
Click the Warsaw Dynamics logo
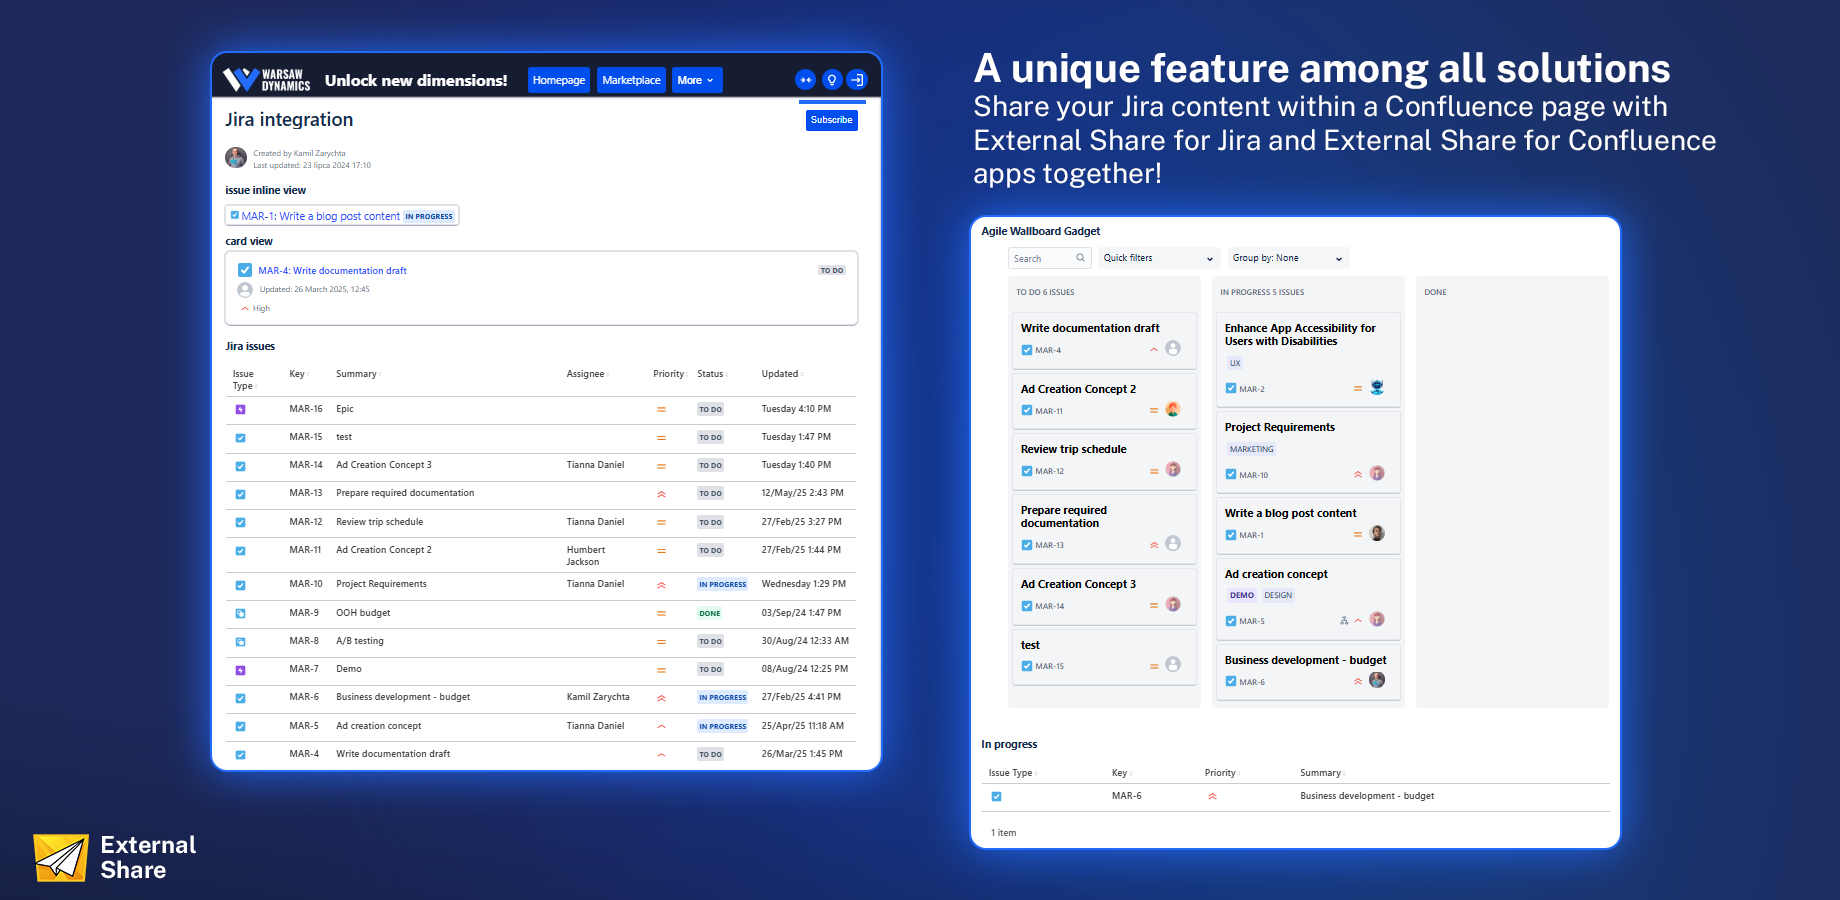tap(266, 80)
